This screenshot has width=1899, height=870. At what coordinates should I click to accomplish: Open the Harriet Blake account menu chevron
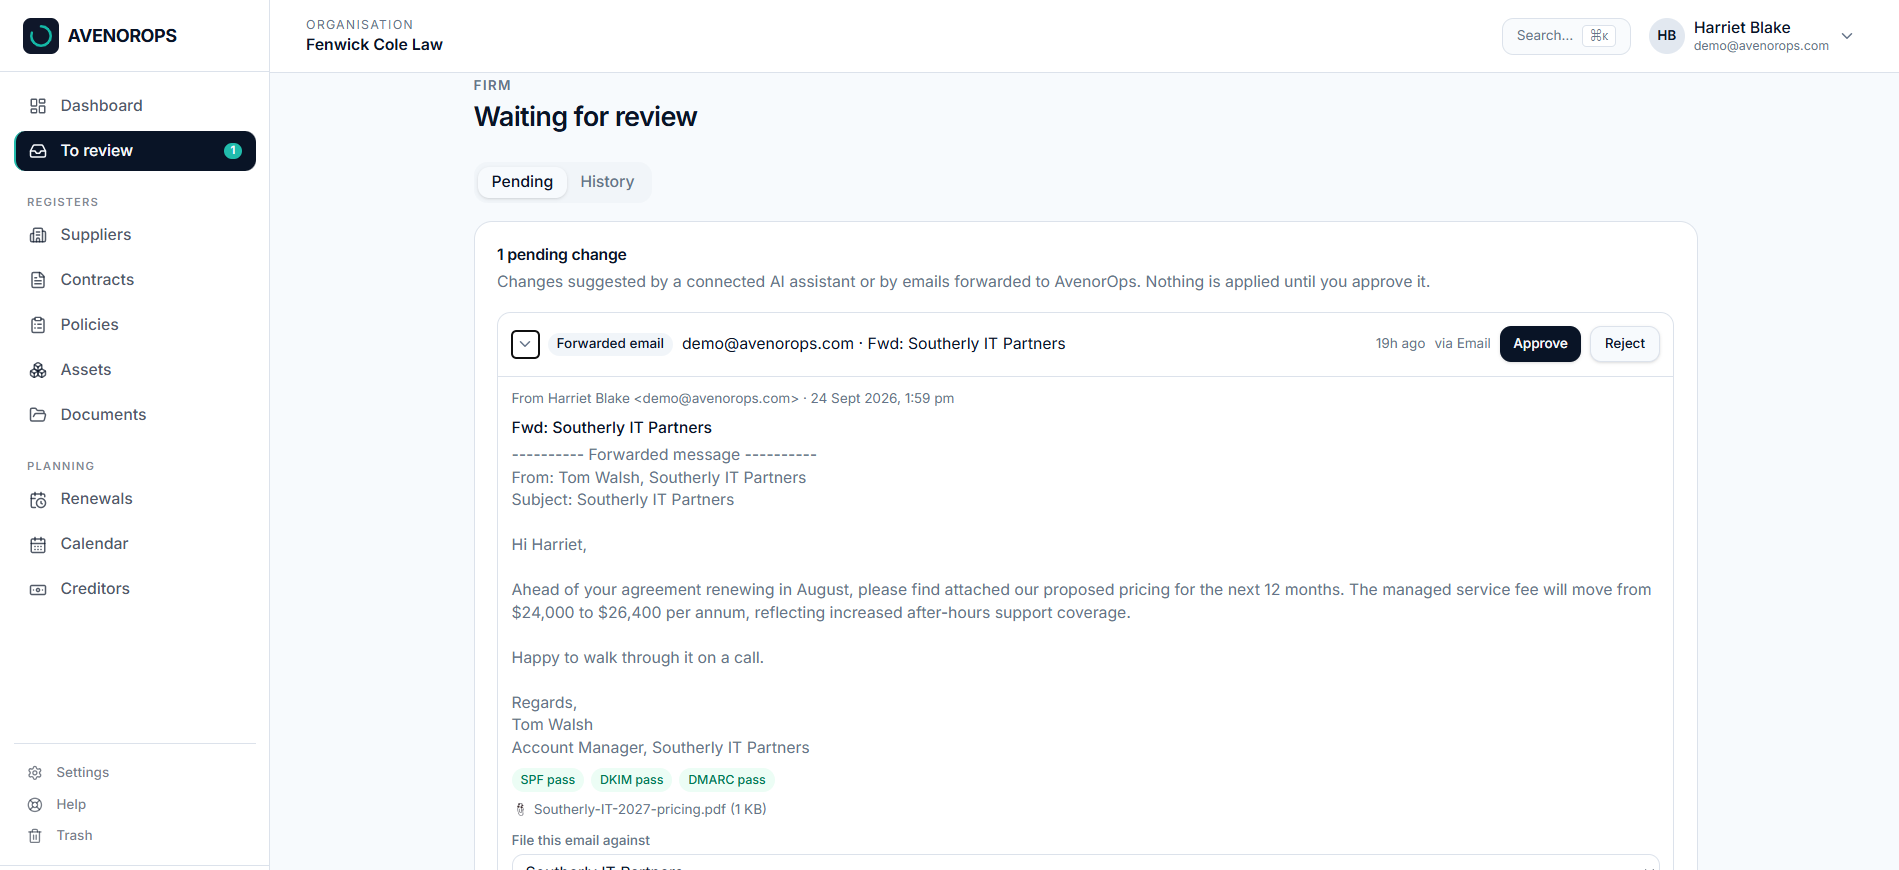(1847, 36)
